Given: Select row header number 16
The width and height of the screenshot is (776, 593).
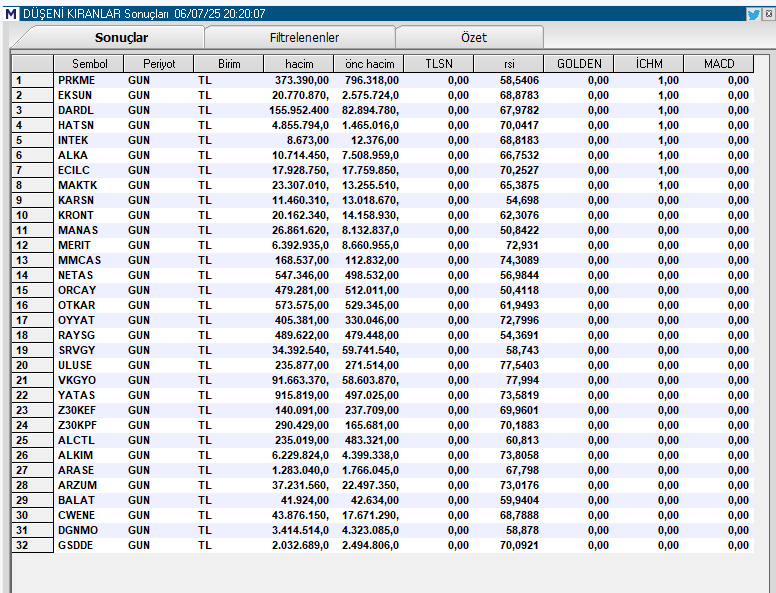Looking at the screenshot, I should click(33, 305).
